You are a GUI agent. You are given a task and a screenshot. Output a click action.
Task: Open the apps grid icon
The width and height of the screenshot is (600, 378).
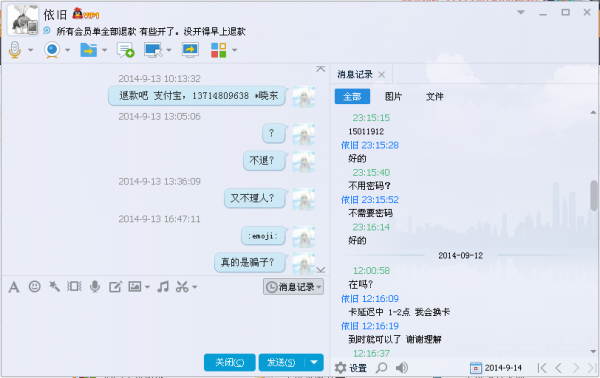218,50
